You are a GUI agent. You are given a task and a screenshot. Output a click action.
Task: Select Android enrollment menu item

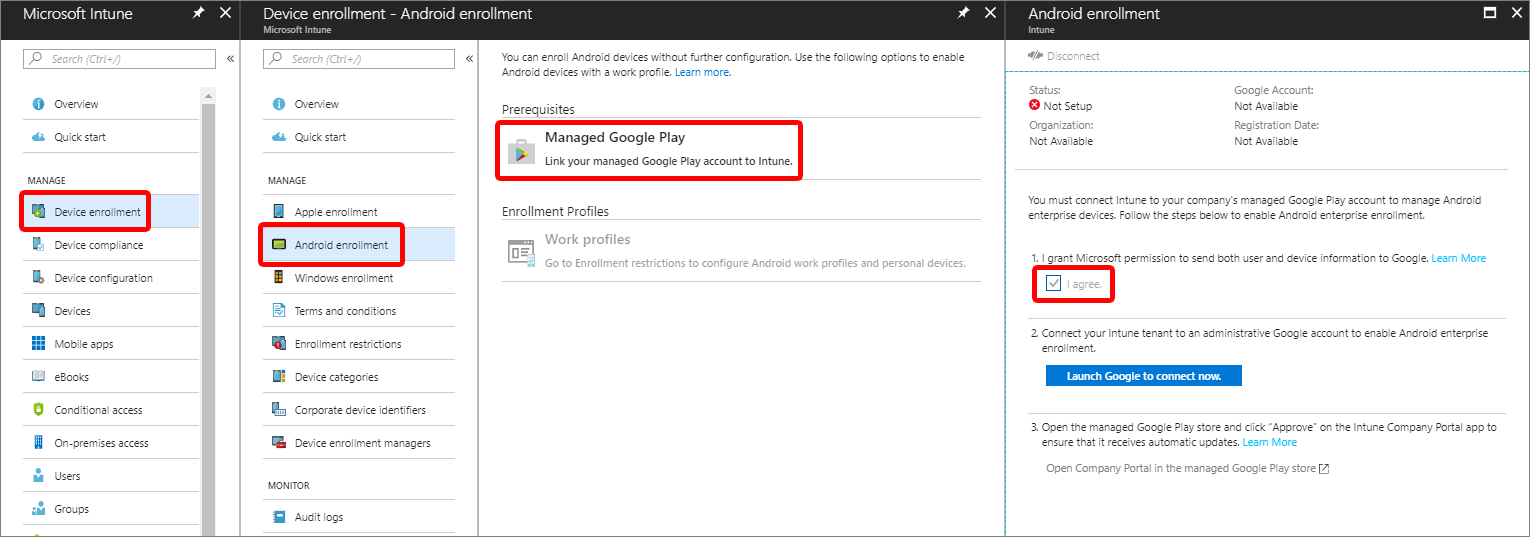click(x=359, y=245)
